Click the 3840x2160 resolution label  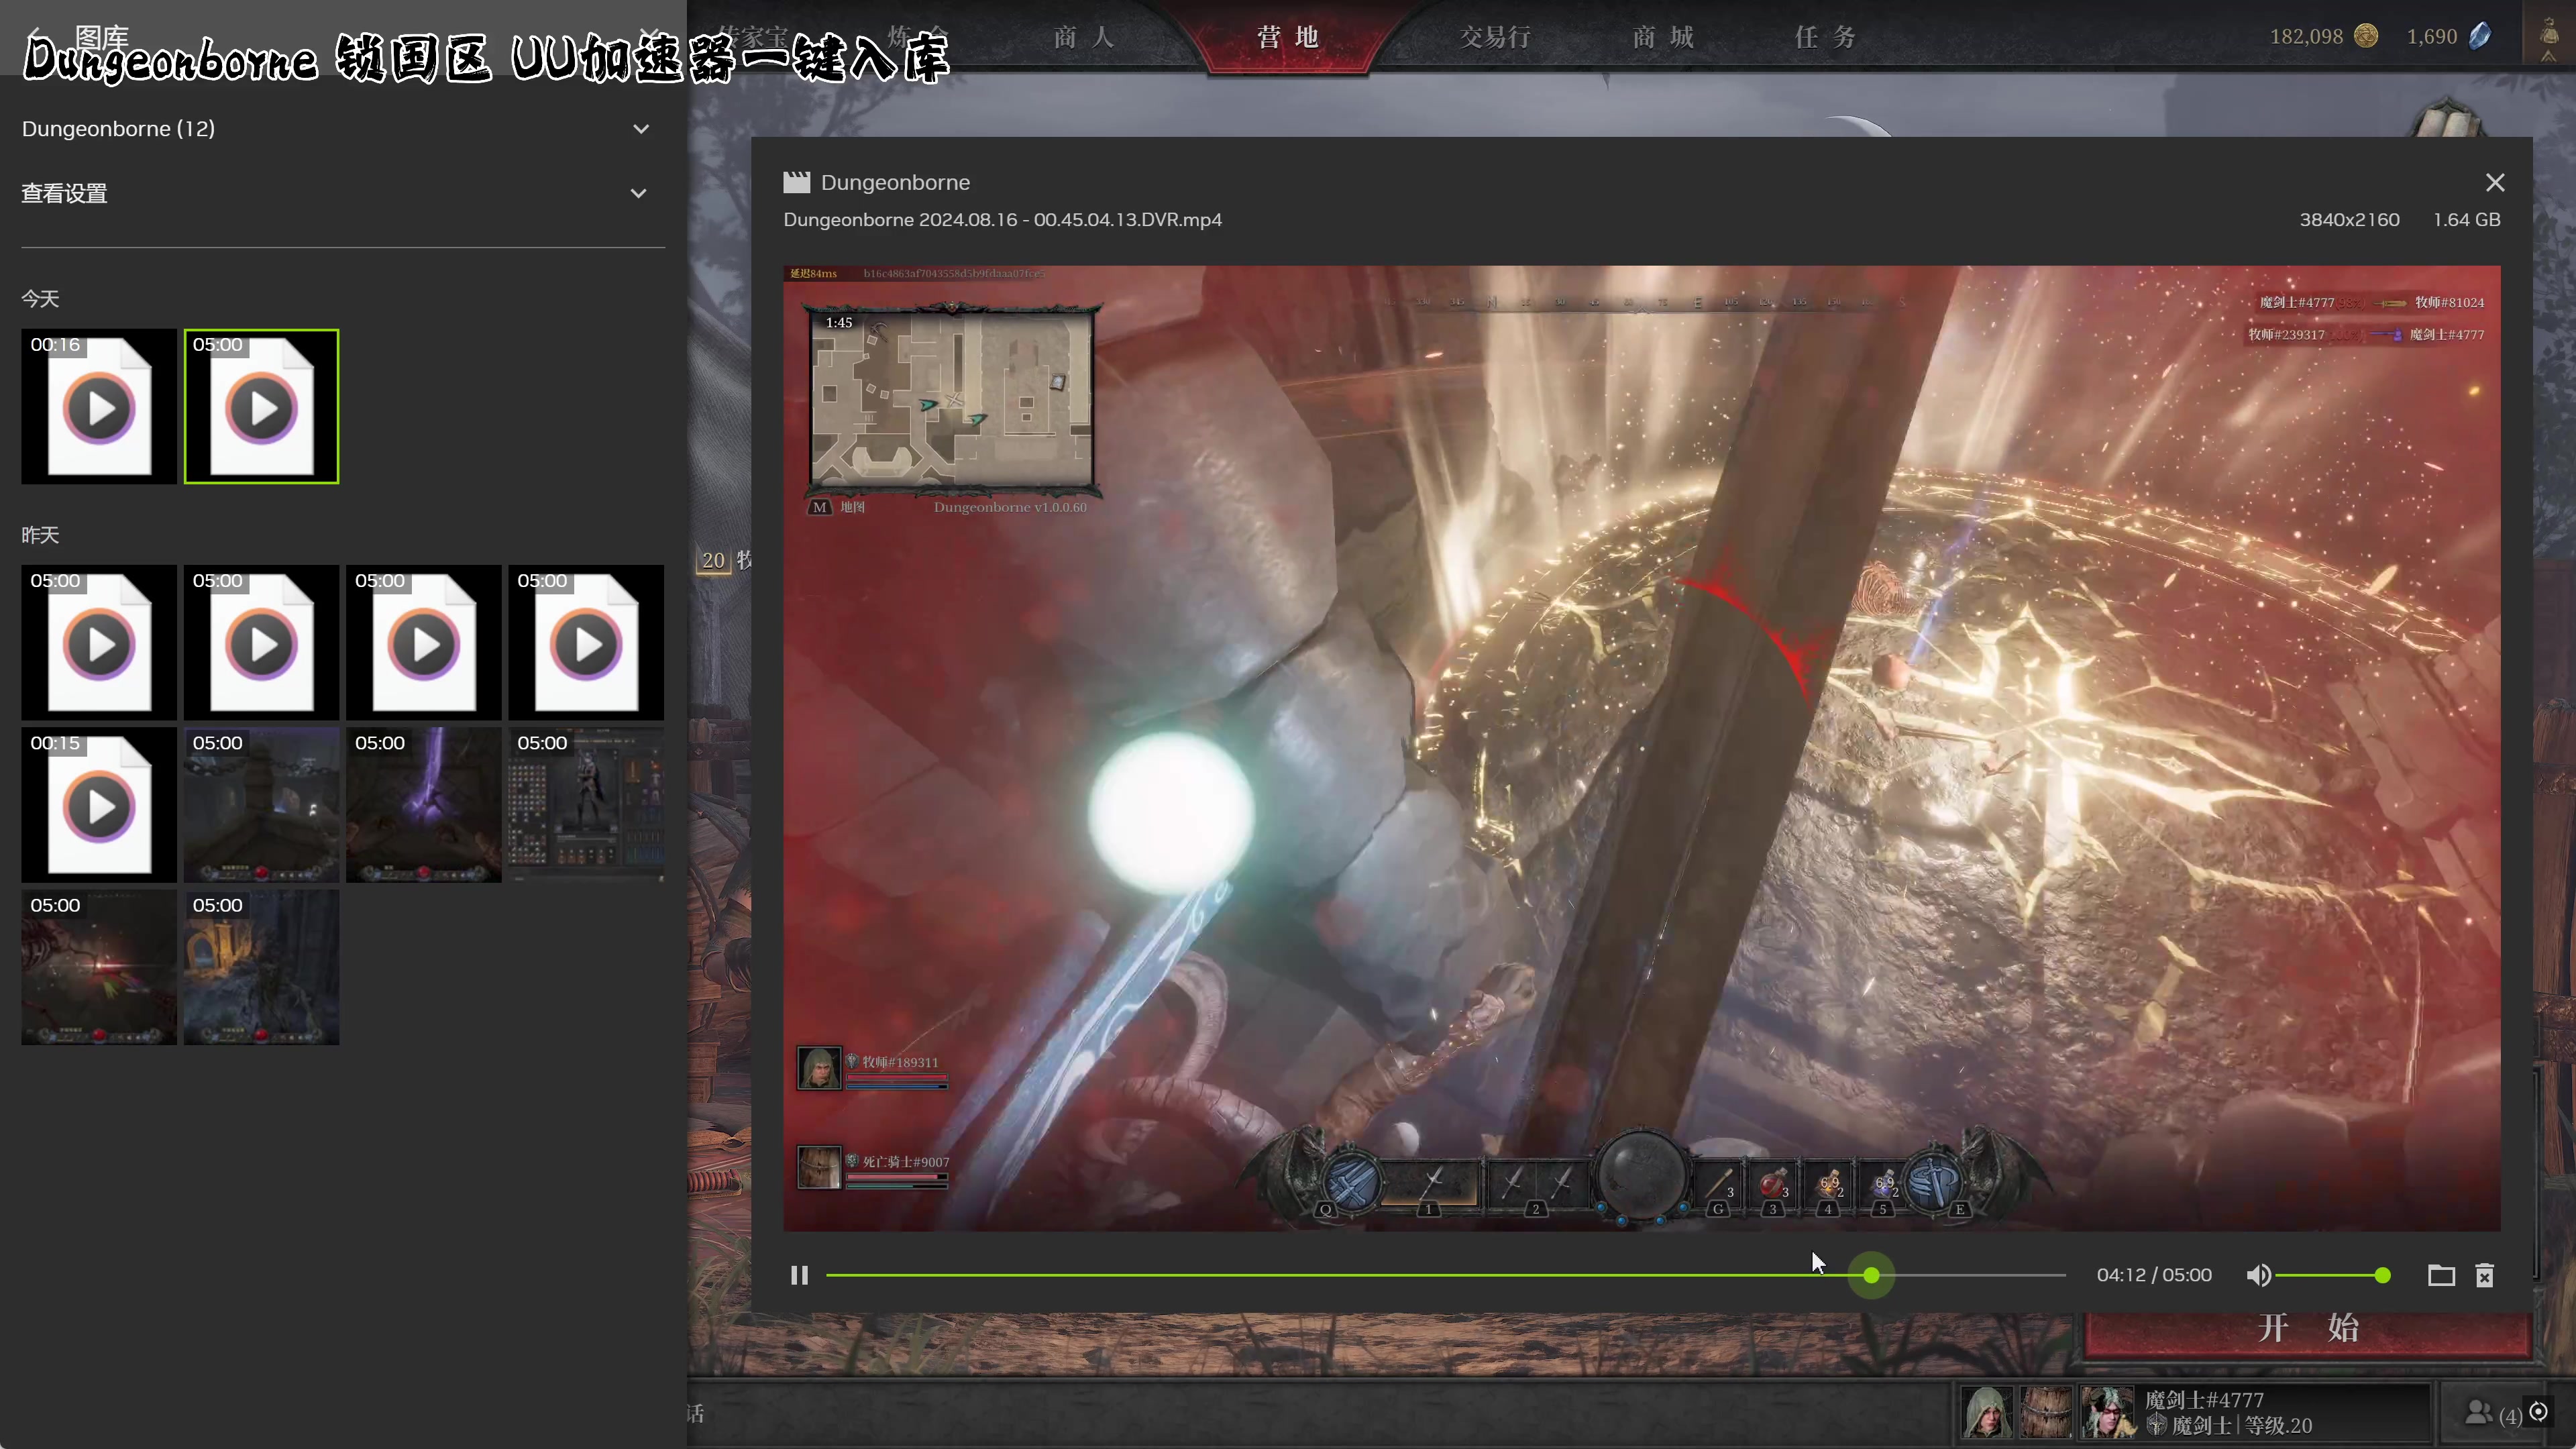pos(2349,220)
